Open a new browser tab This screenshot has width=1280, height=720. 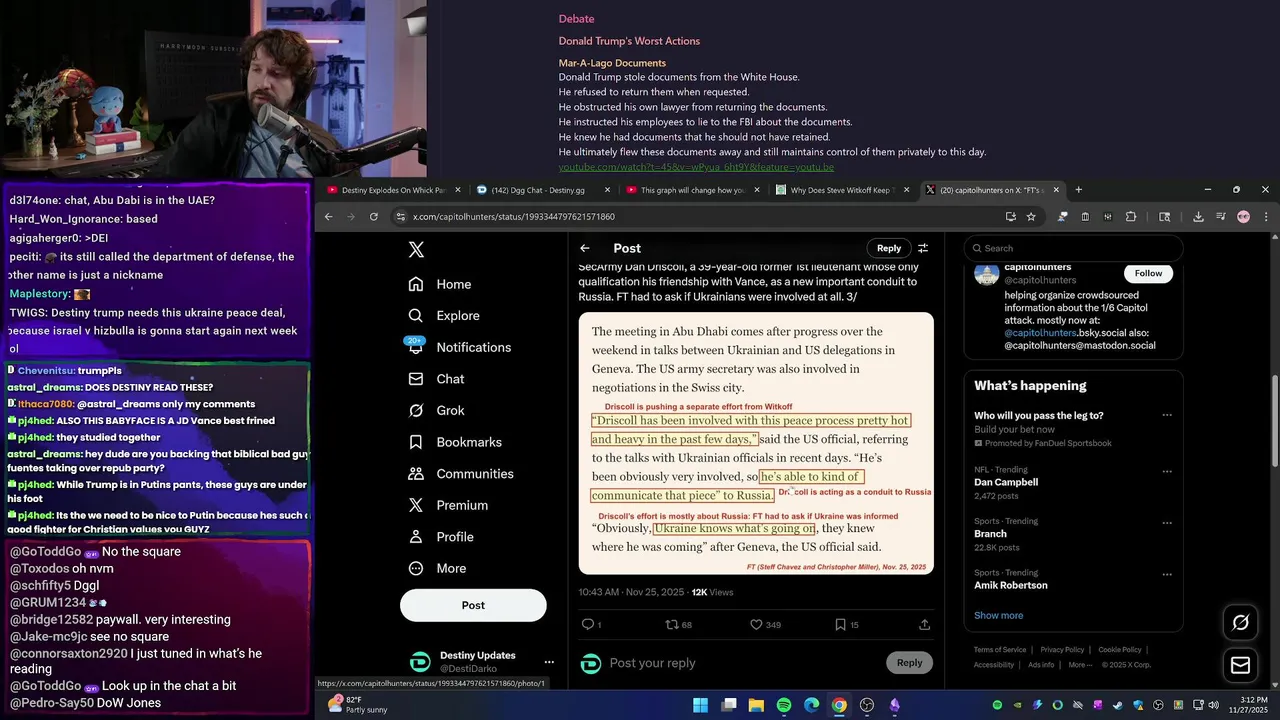click(1078, 190)
